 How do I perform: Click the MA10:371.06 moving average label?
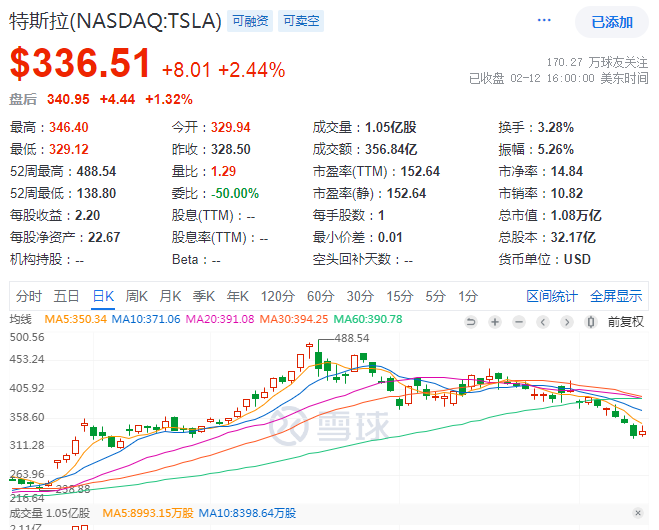click(146, 319)
